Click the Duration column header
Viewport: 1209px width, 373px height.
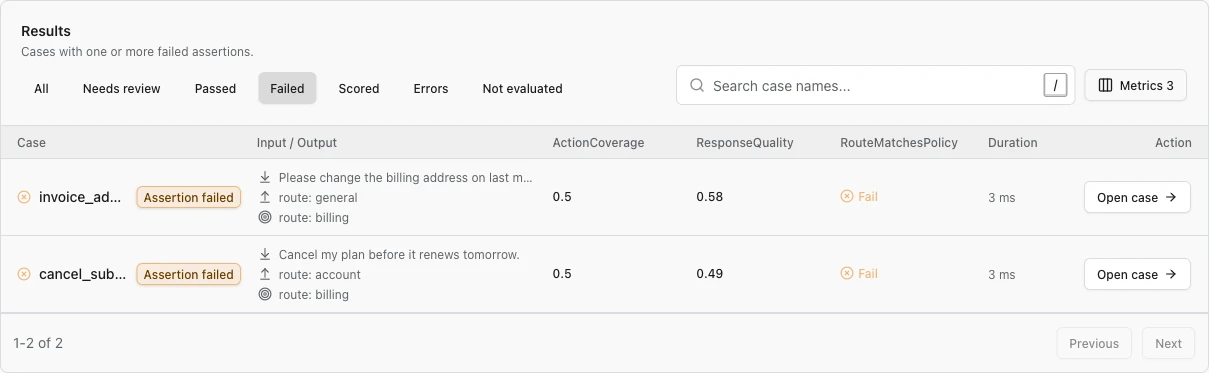(1013, 143)
